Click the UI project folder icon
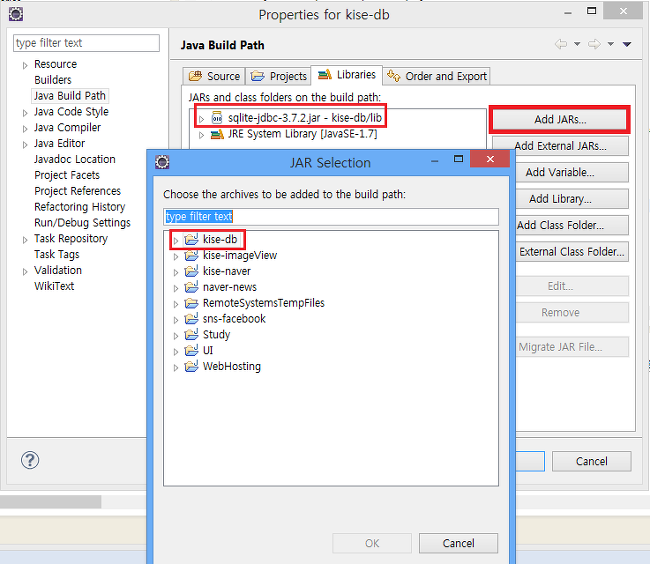650x564 pixels. [191, 351]
